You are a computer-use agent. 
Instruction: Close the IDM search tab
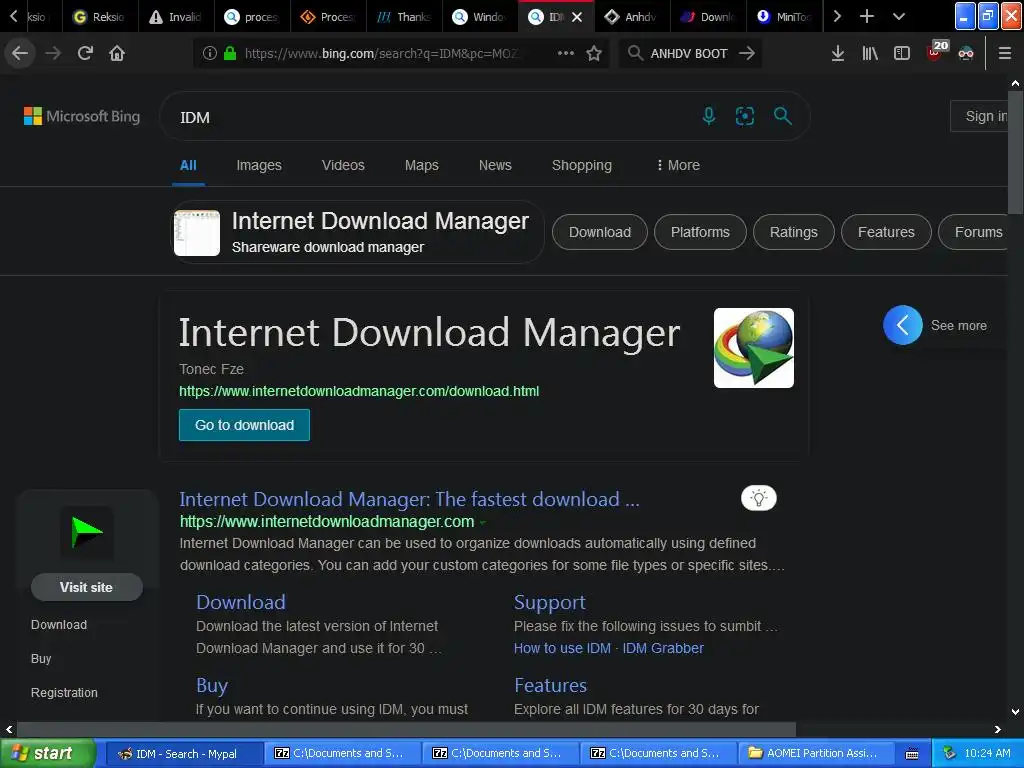click(x=577, y=17)
